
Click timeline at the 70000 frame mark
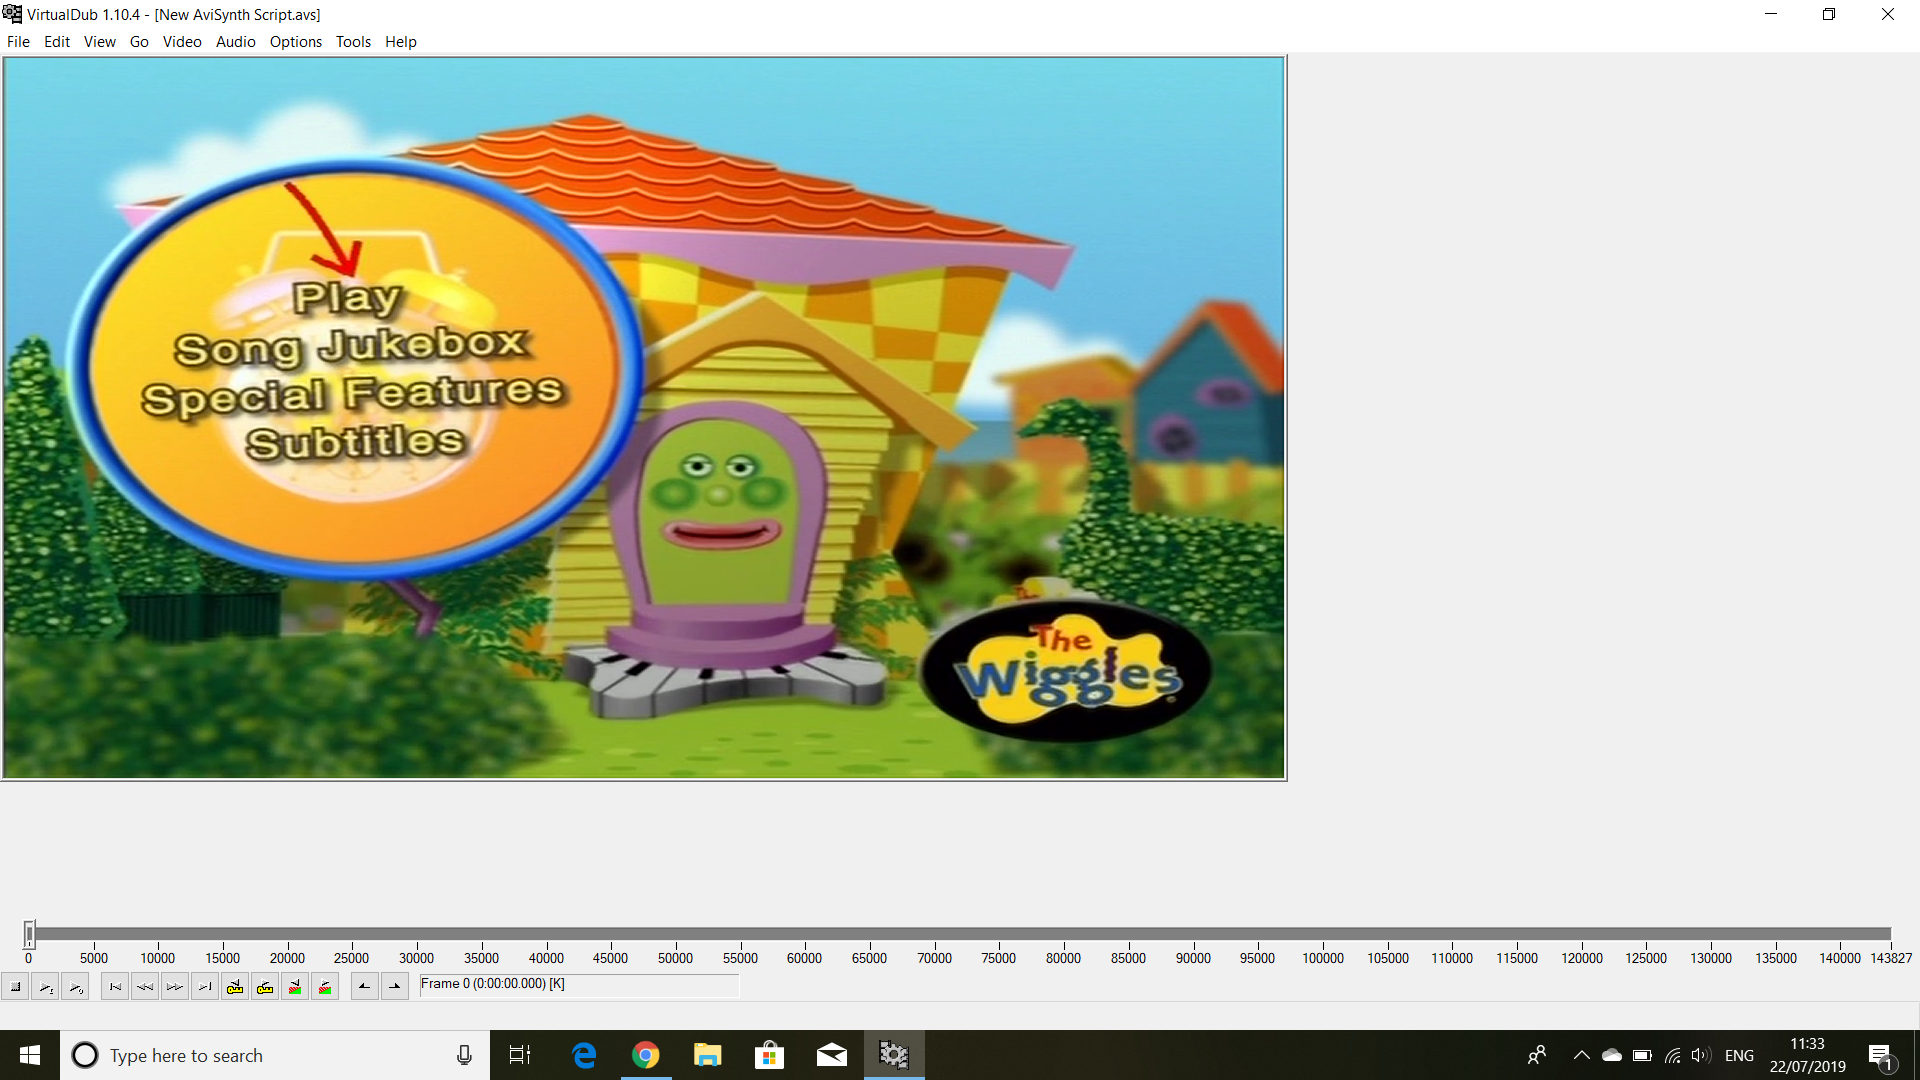(934, 934)
